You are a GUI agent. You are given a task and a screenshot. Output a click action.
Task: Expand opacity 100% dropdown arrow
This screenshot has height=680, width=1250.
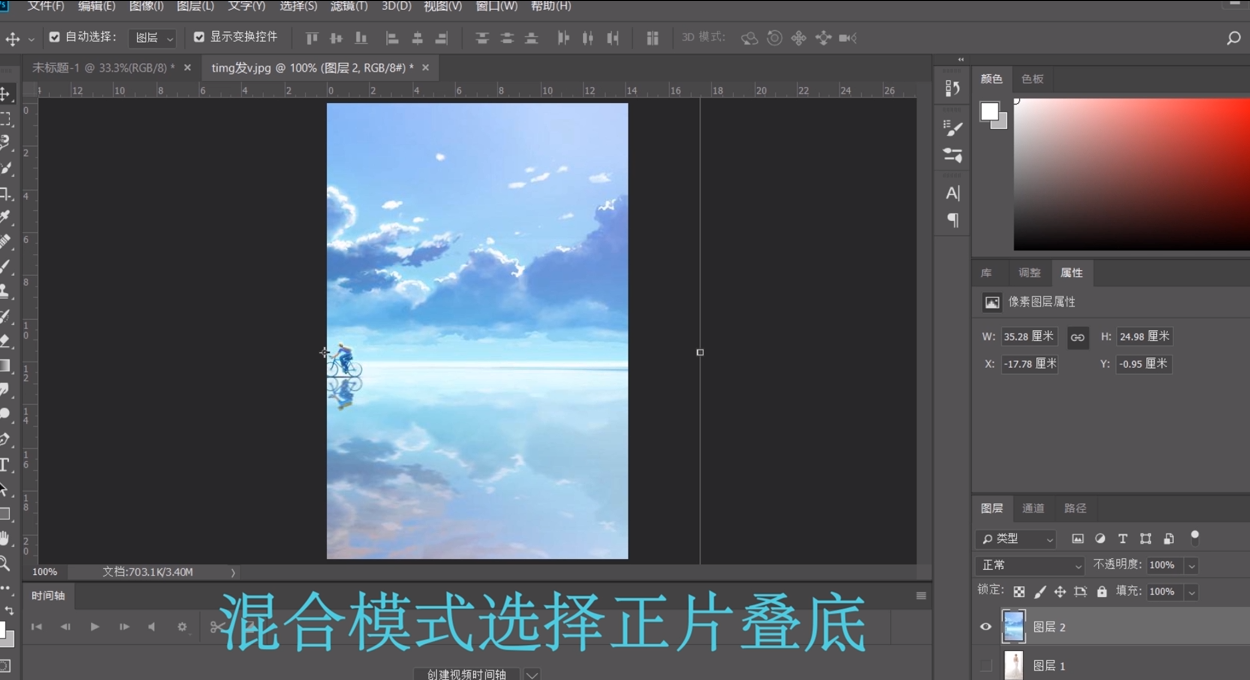coord(1191,565)
